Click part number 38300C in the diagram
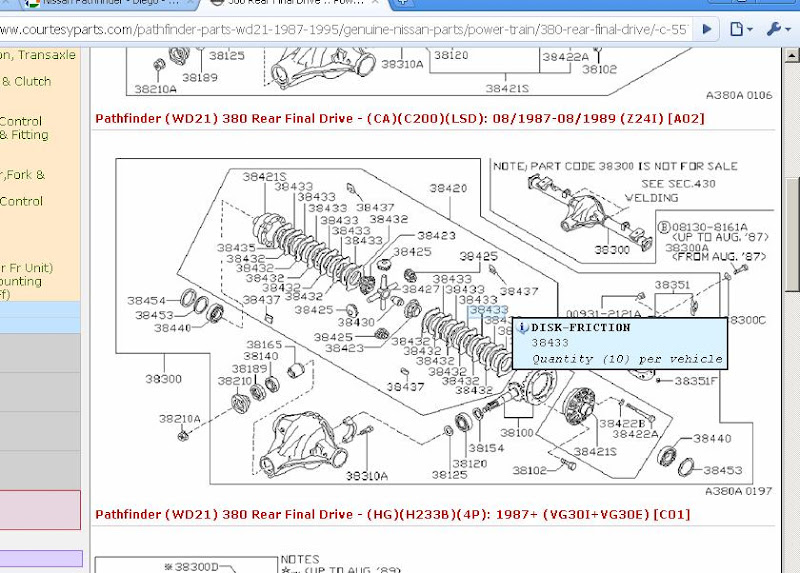 click(747, 320)
